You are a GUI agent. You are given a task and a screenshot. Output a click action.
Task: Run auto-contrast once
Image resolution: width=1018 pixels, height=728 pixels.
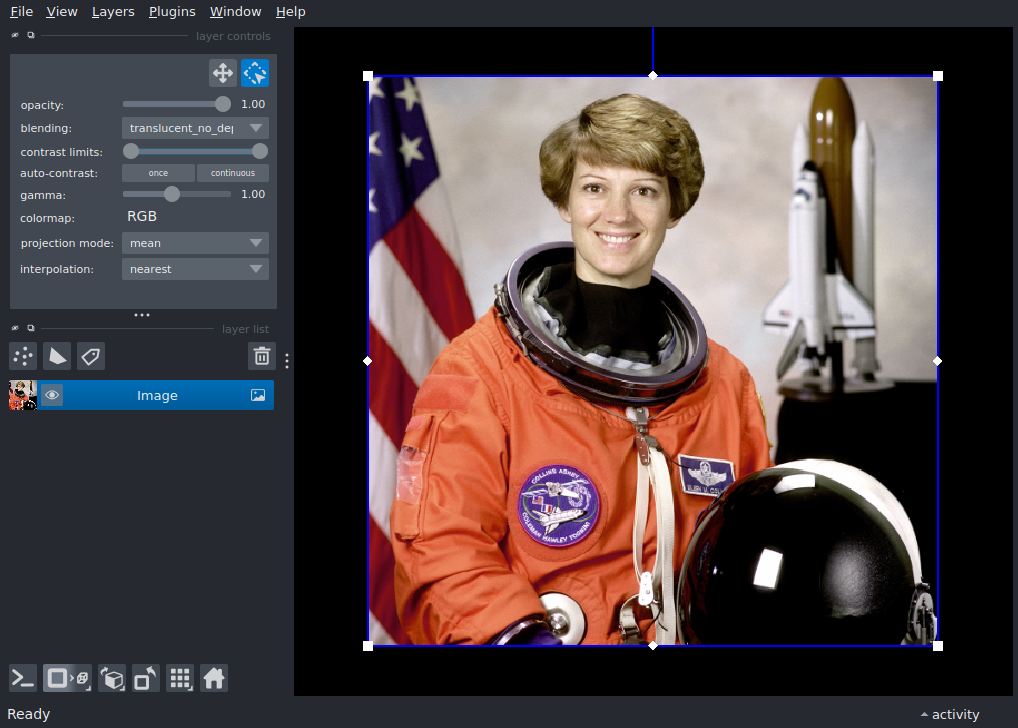158,172
